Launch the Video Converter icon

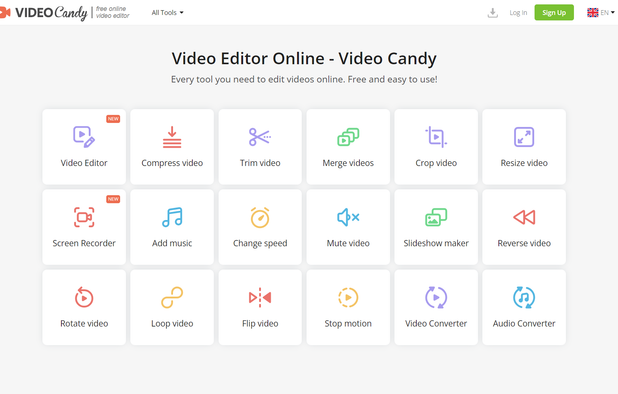tap(436, 297)
